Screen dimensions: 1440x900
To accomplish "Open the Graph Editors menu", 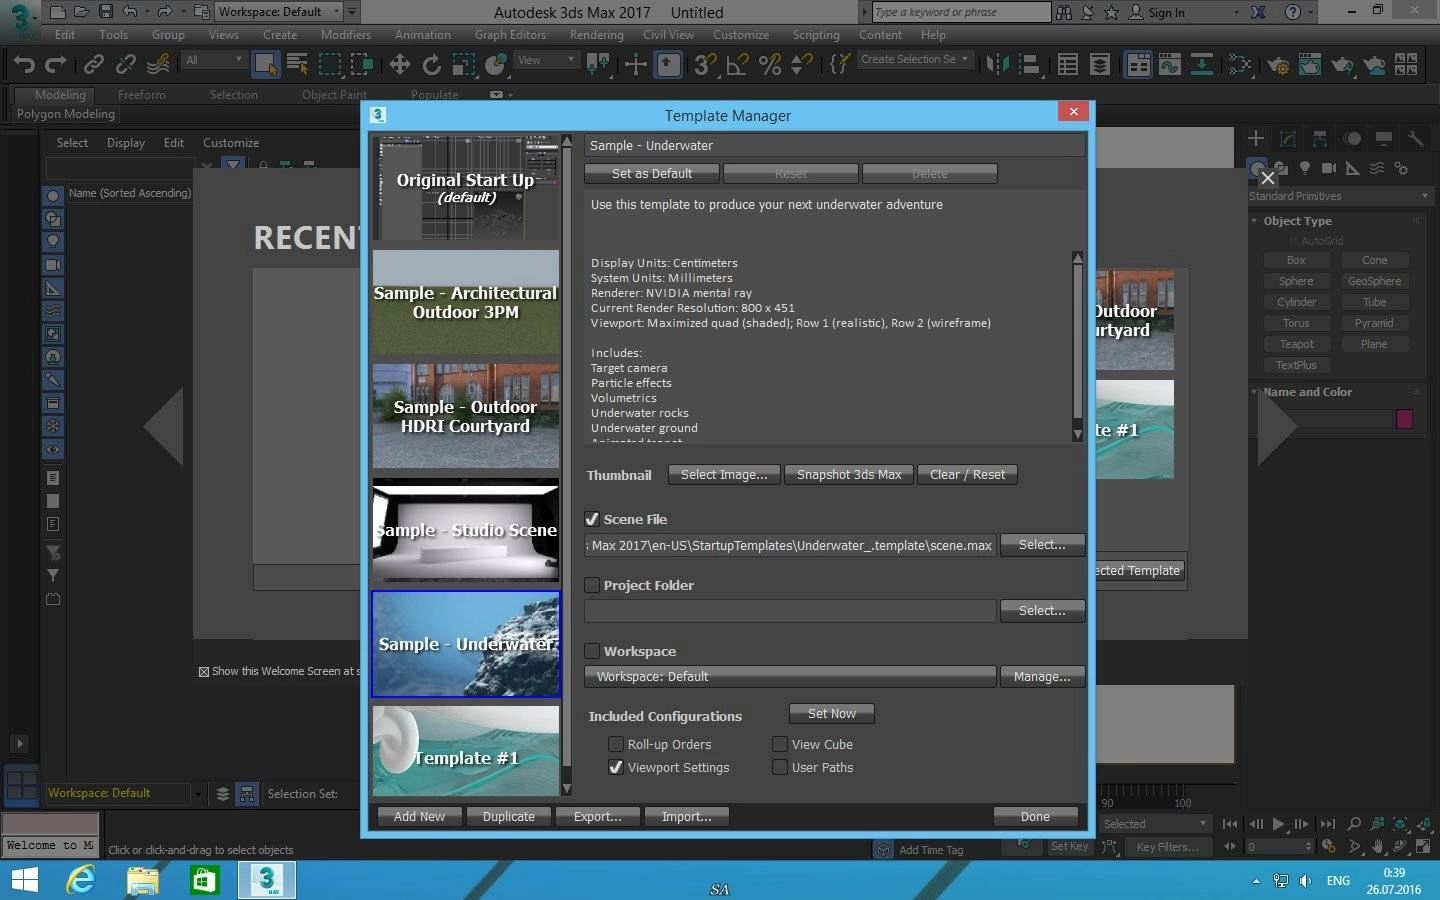I will pos(510,35).
